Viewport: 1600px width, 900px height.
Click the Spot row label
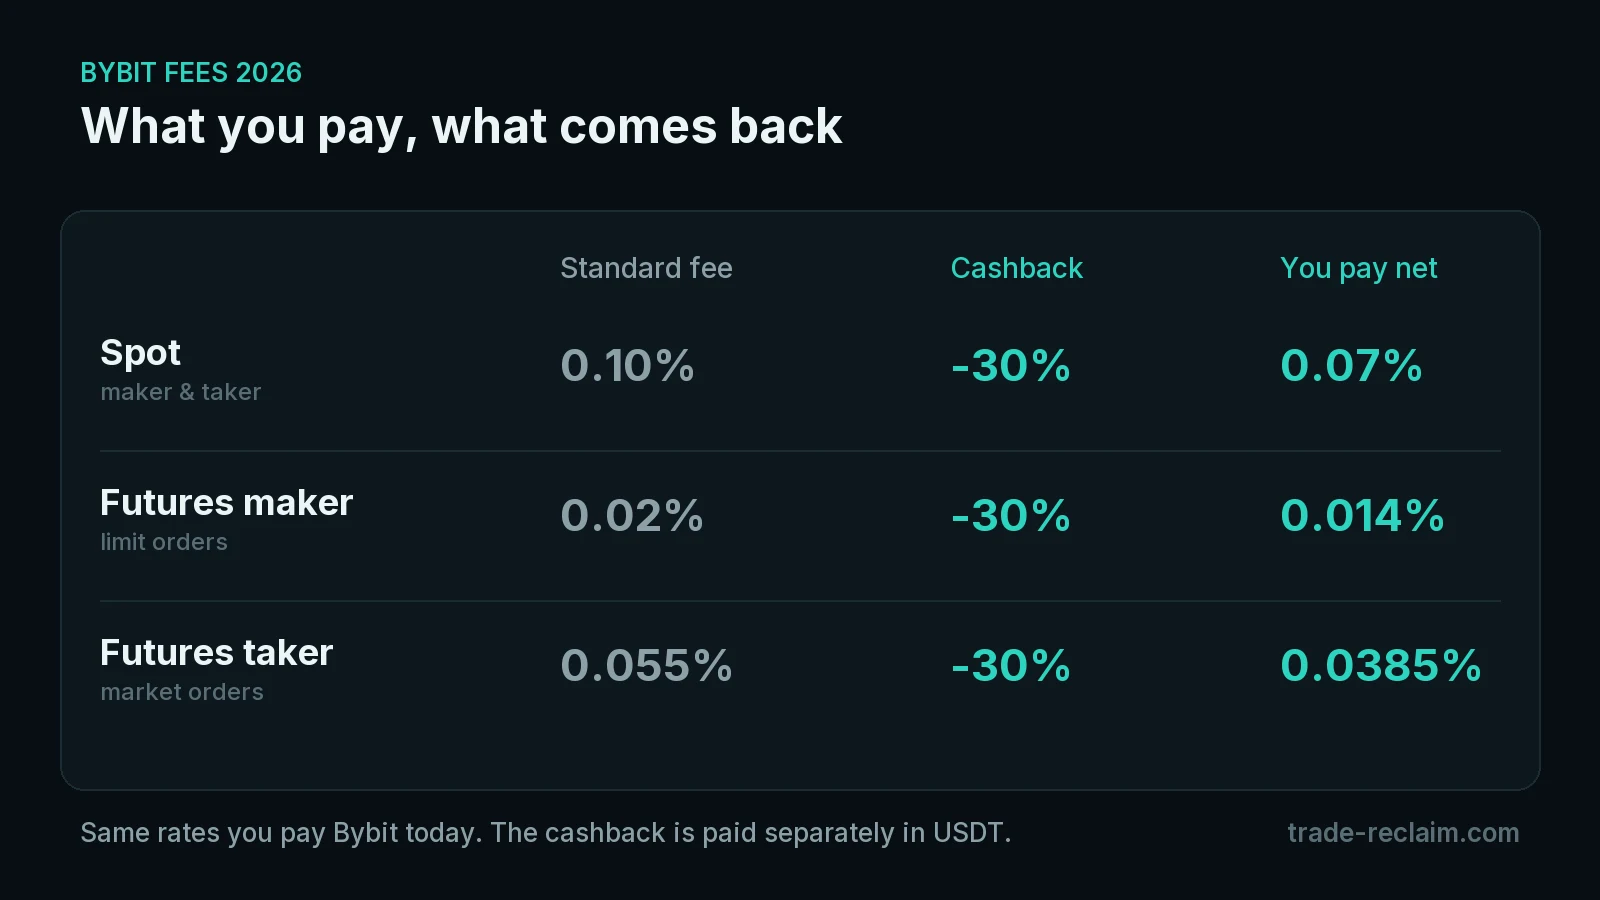click(140, 354)
